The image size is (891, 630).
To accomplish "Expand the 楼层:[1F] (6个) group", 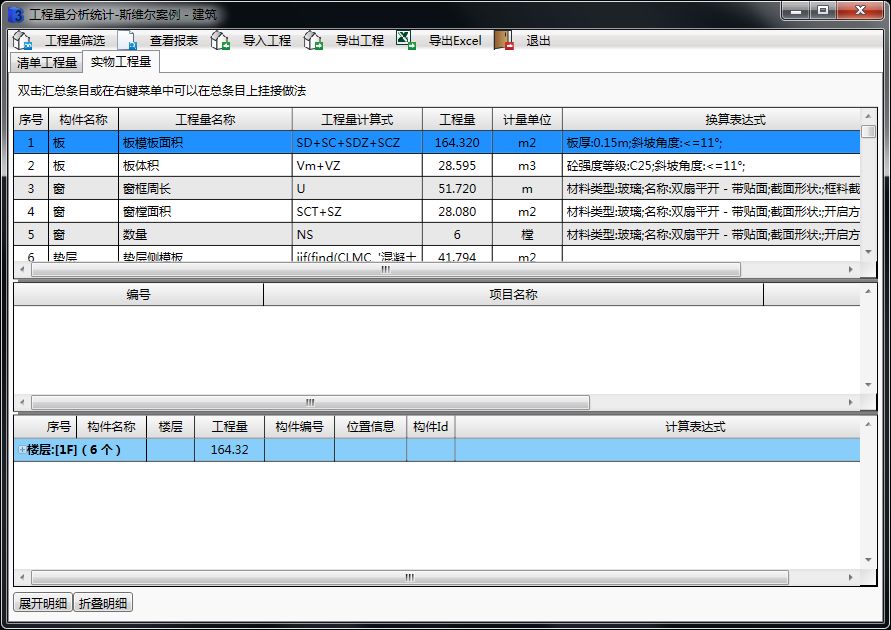I will 22,450.
